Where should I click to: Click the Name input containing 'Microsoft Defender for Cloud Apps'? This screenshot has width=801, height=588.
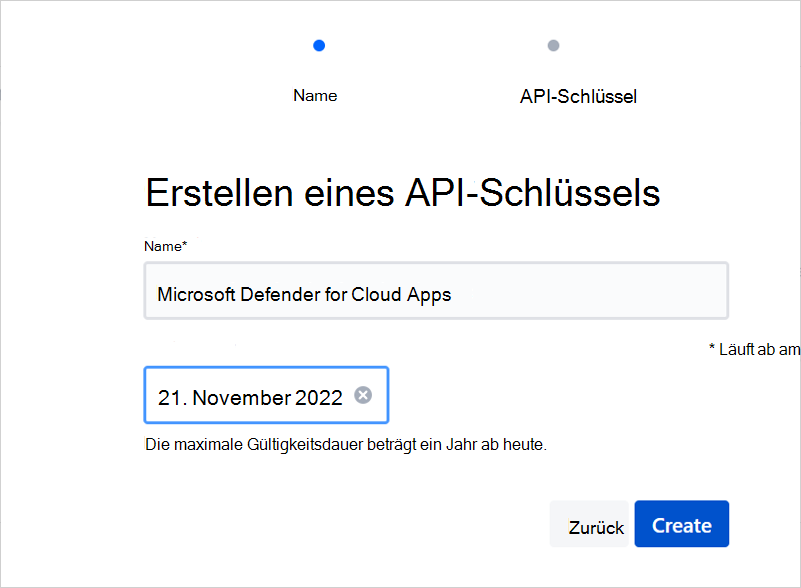436,290
